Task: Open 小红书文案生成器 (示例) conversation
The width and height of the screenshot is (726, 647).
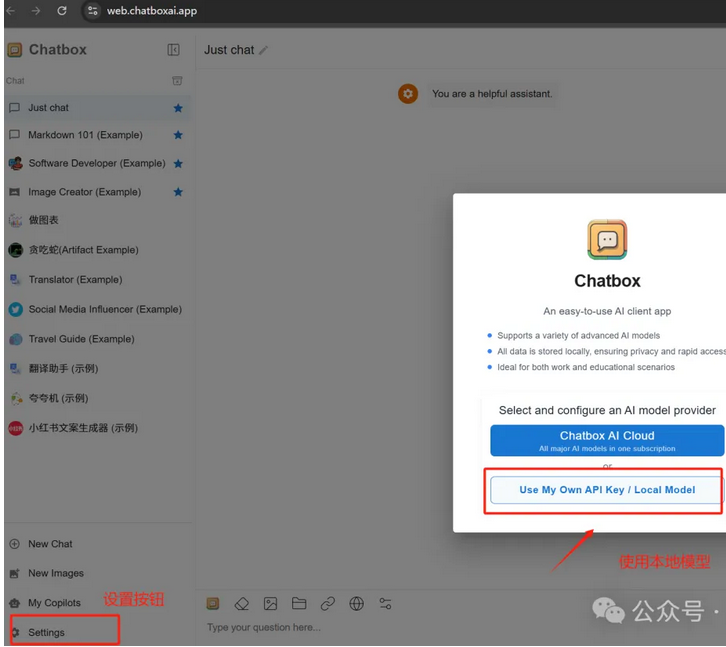Action: 97,428
